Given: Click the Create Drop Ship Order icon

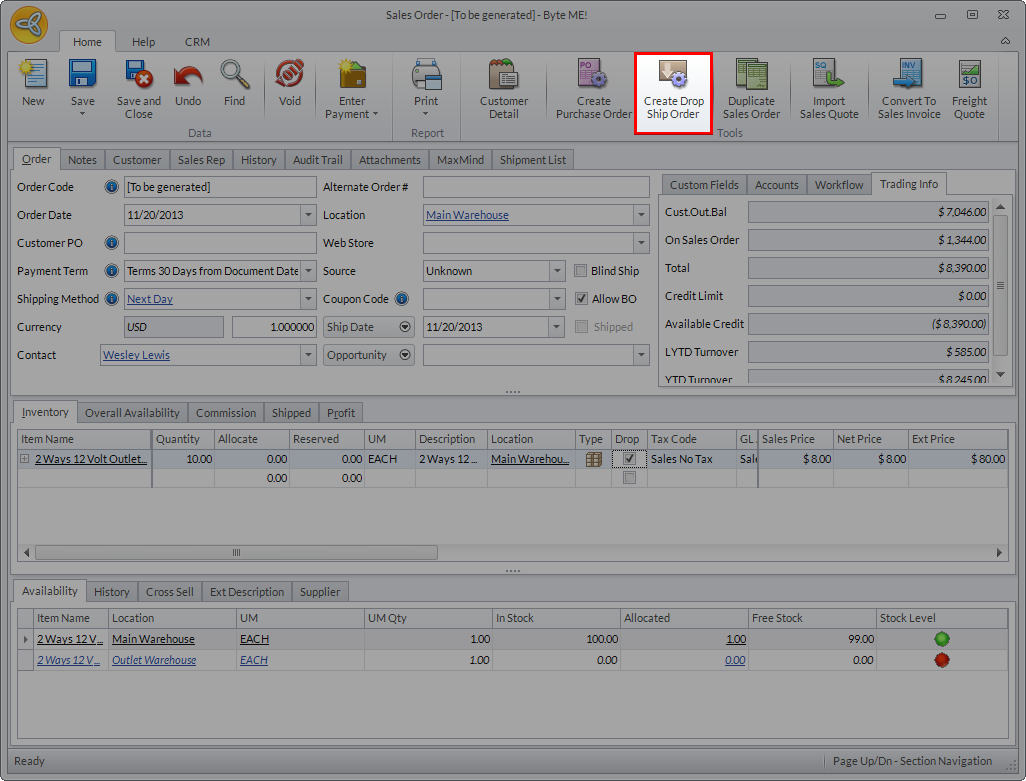Looking at the screenshot, I should [x=673, y=78].
